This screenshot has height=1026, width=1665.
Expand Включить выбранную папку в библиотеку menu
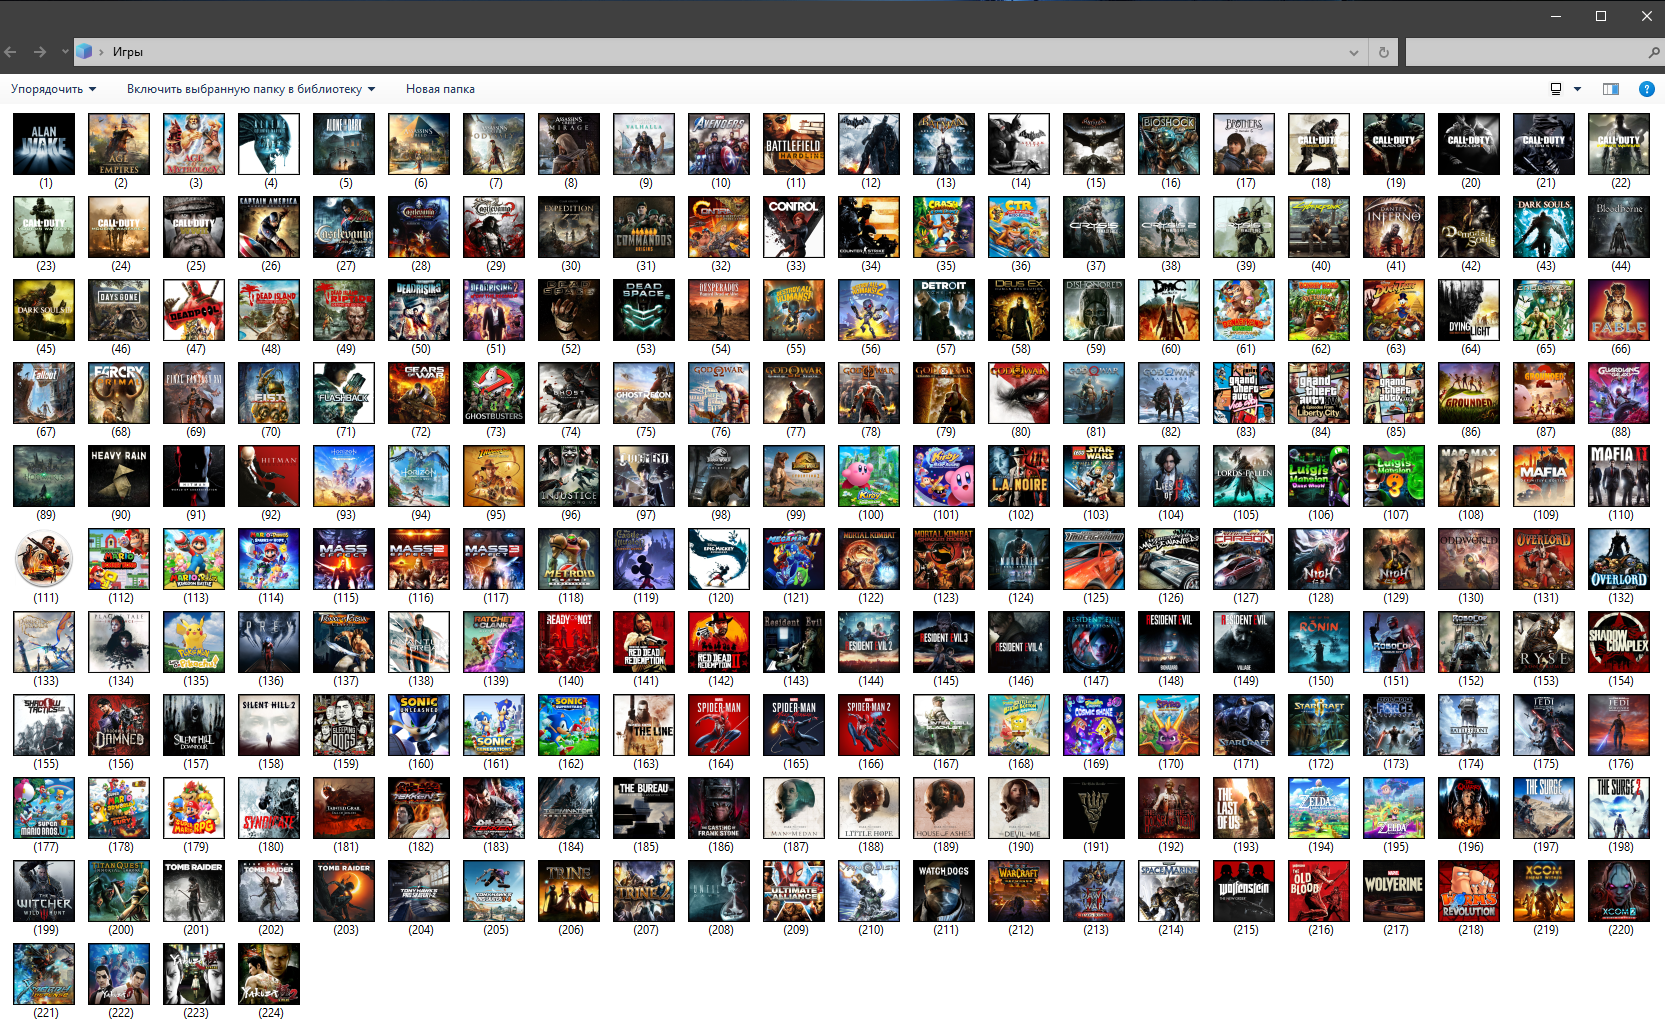click(251, 89)
